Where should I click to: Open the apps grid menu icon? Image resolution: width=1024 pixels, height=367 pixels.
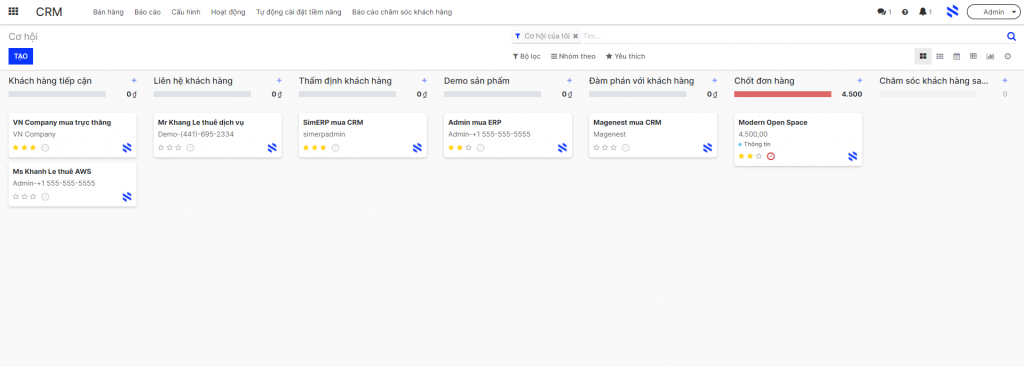click(x=13, y=12)
